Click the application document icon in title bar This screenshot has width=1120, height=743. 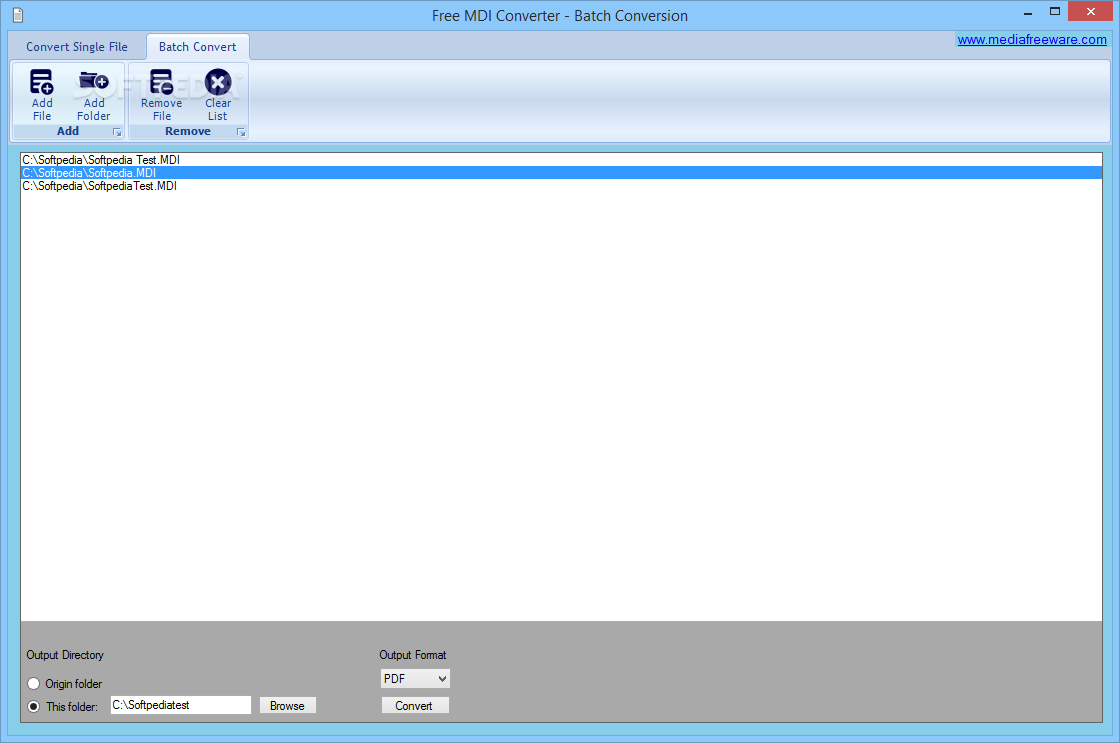[x=18, y=15]
